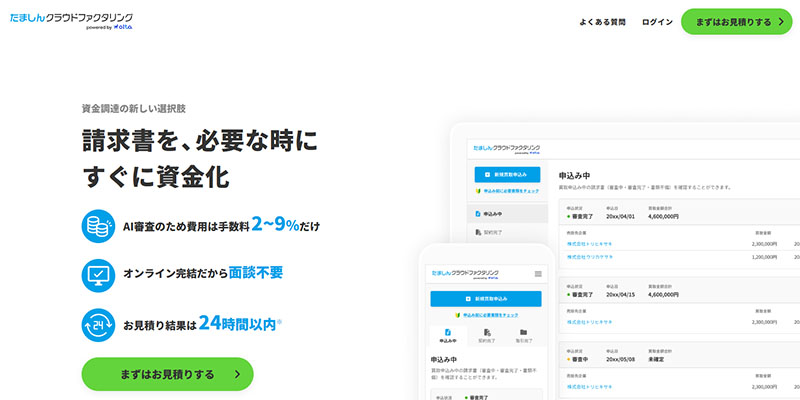Click the beginner mark icon in desktop mockup sidebar
800x400 pixels.
pos(478,191)
